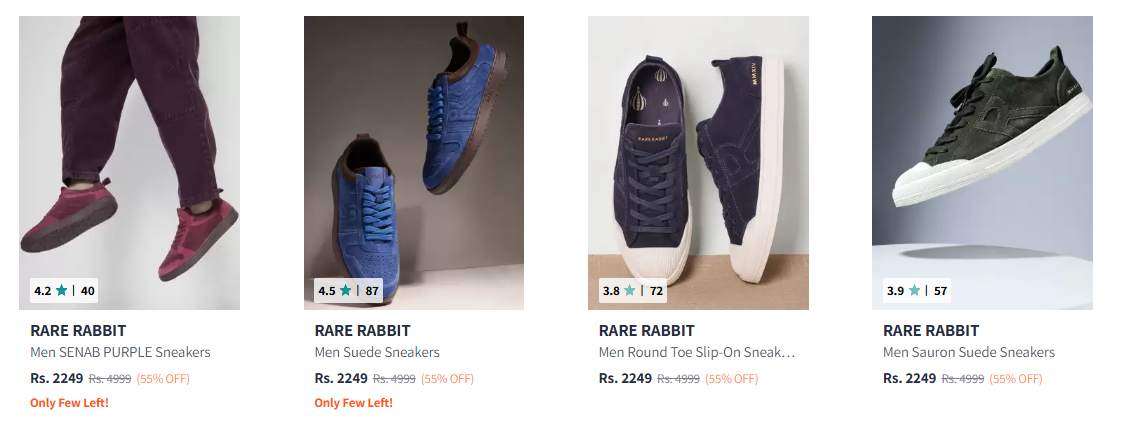This screenshot has width=1124, height=425.
Task: View the green Sauron suede sneakers image
Action: [982, 150]
